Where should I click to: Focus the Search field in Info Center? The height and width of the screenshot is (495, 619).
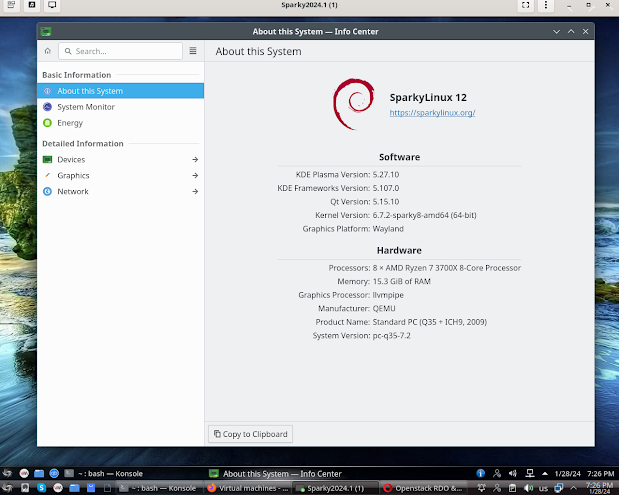coord(120,51)
